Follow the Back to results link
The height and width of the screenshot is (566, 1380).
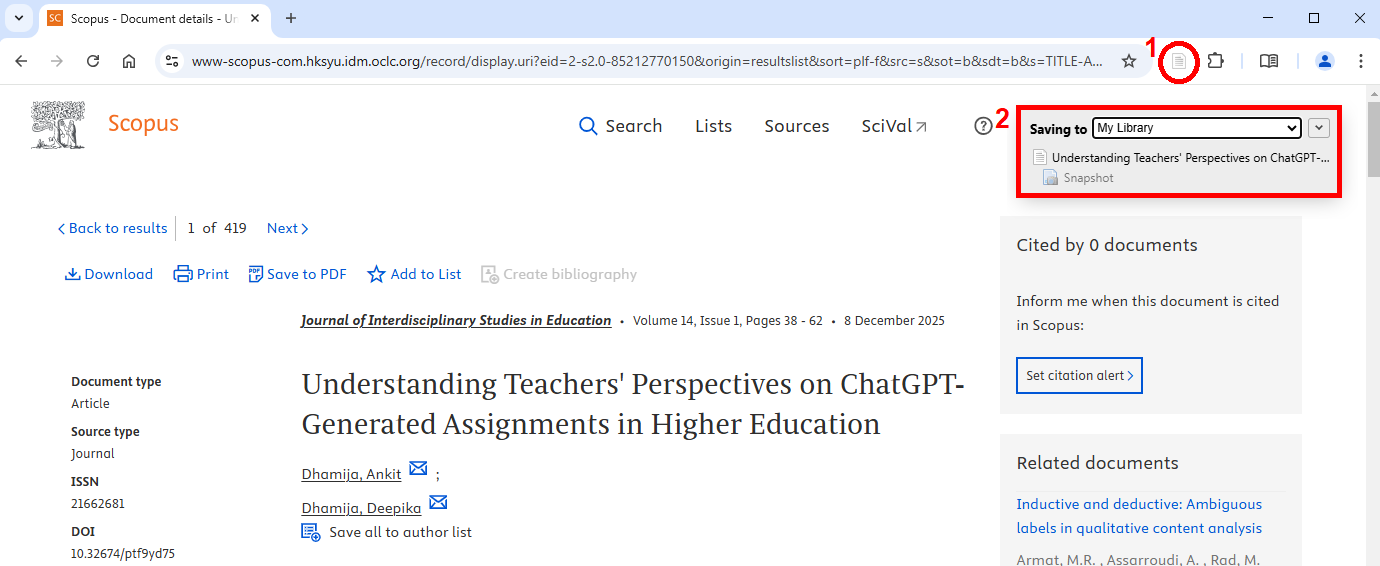[112, 228]
